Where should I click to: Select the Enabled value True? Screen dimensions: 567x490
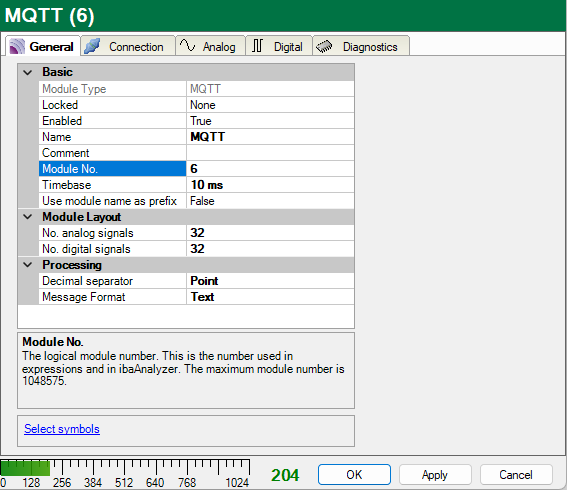pyautogui.click(x=270, y=121)
